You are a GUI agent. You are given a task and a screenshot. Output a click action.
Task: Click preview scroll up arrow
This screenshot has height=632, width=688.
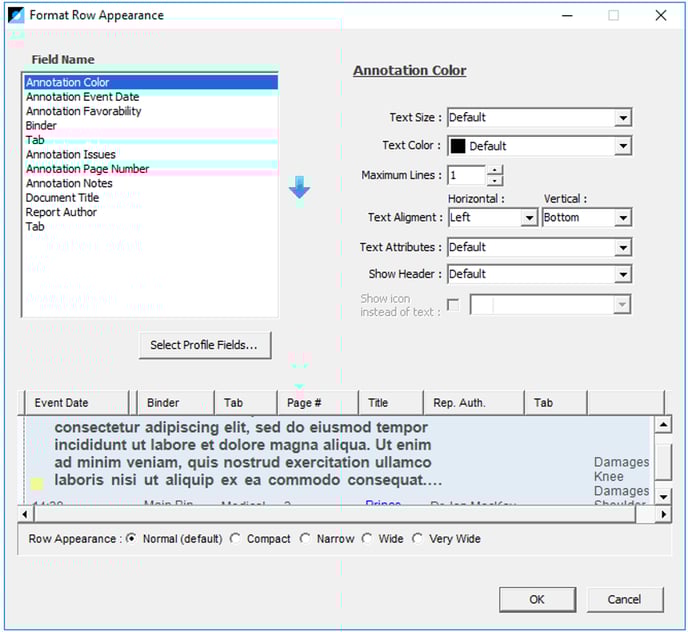pyautogui.click(x=663, y=424)
